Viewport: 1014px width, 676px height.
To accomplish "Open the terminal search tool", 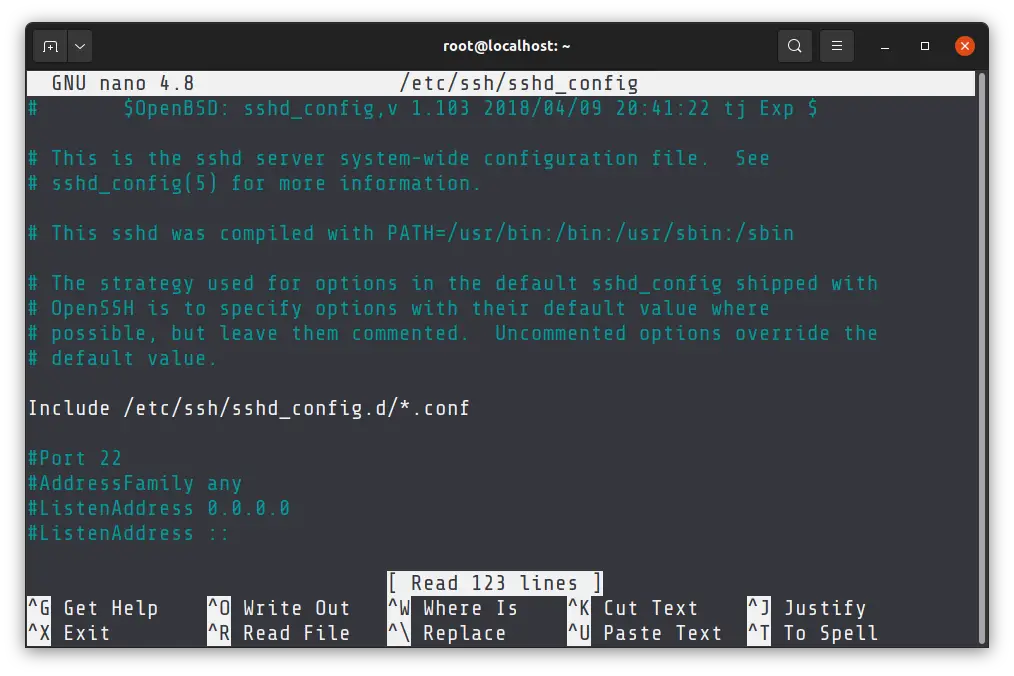I will pyautogui.click(x=794, y=45).
